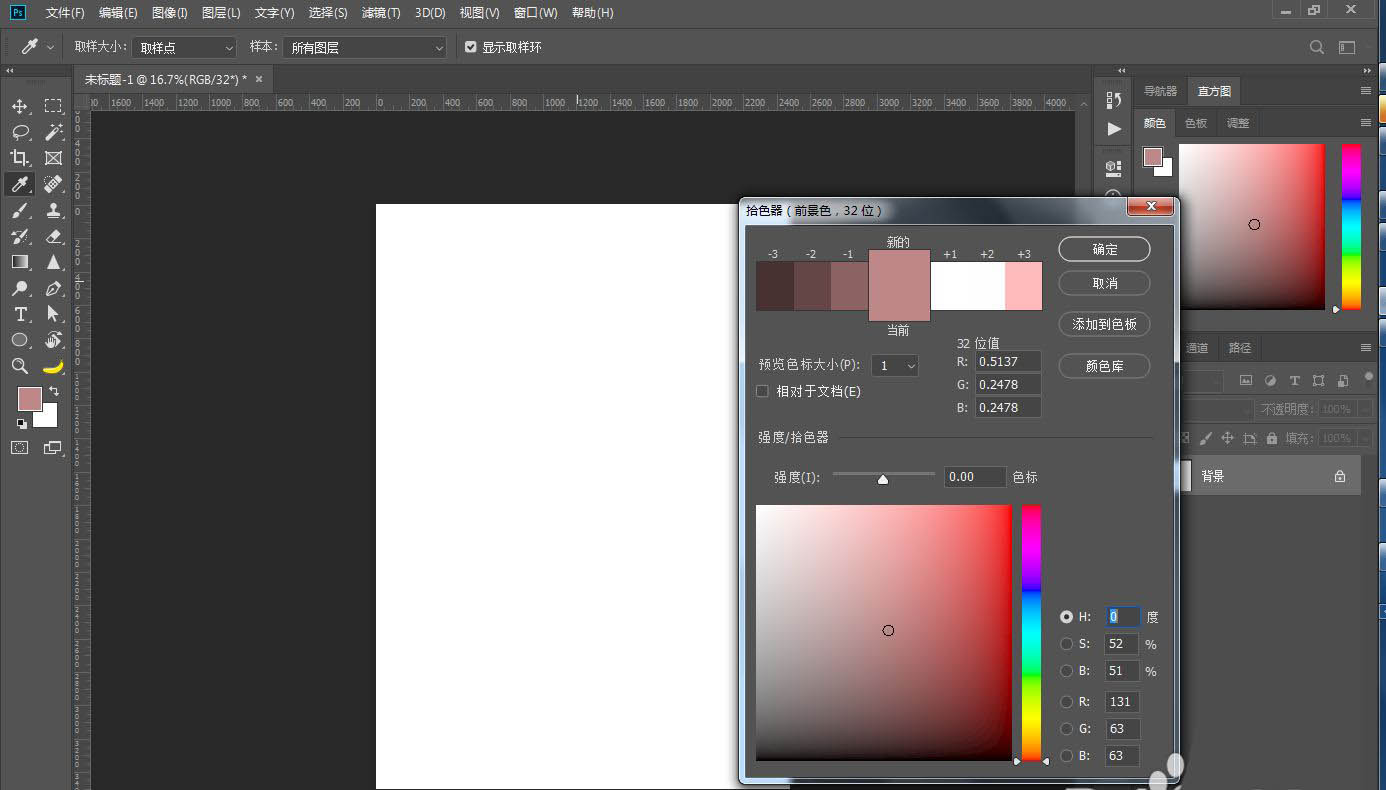Click the banana Edit Toolbar icon
This screenshot has width=1386, height=790.
[53, 366]
